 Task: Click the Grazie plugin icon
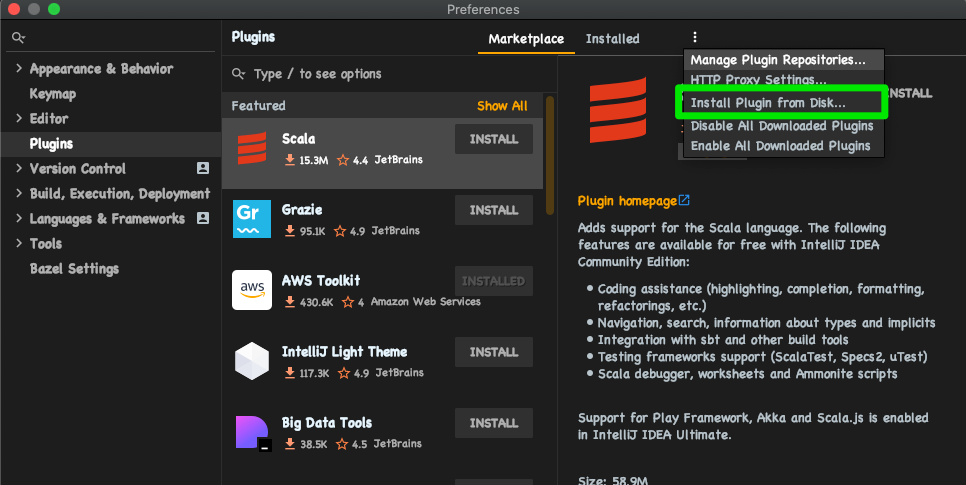pos(251,219)
